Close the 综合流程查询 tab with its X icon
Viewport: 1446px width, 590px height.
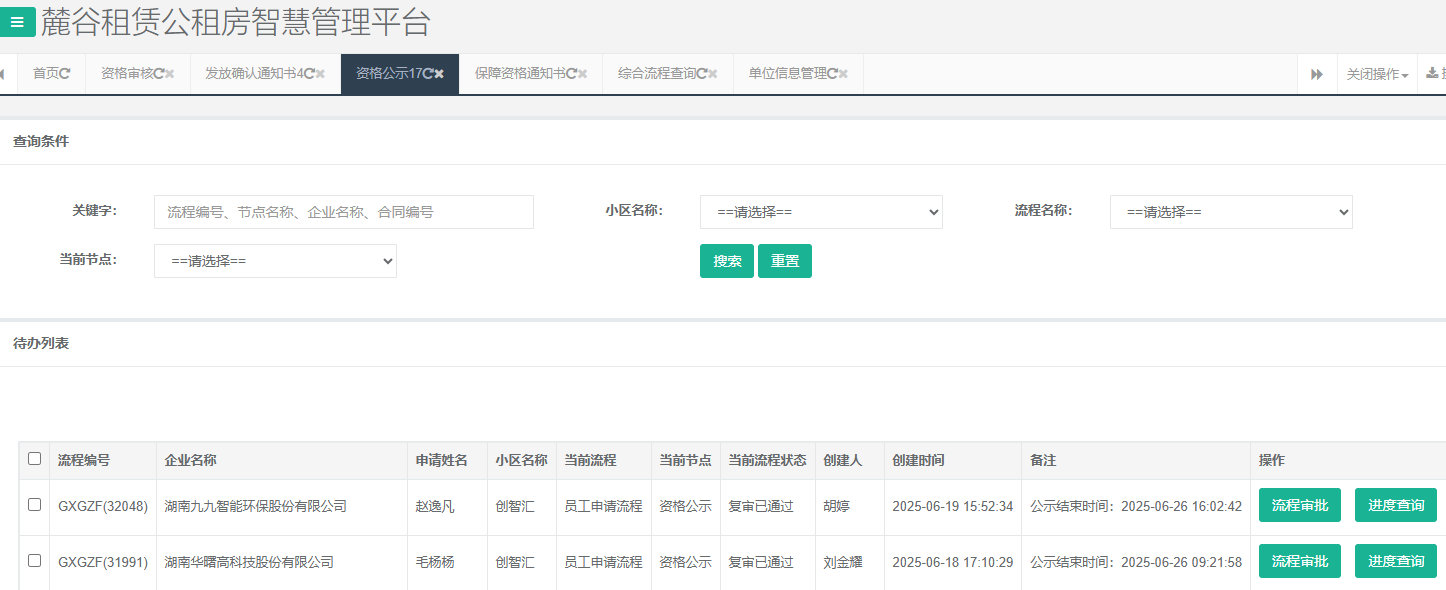click(714, 74)
